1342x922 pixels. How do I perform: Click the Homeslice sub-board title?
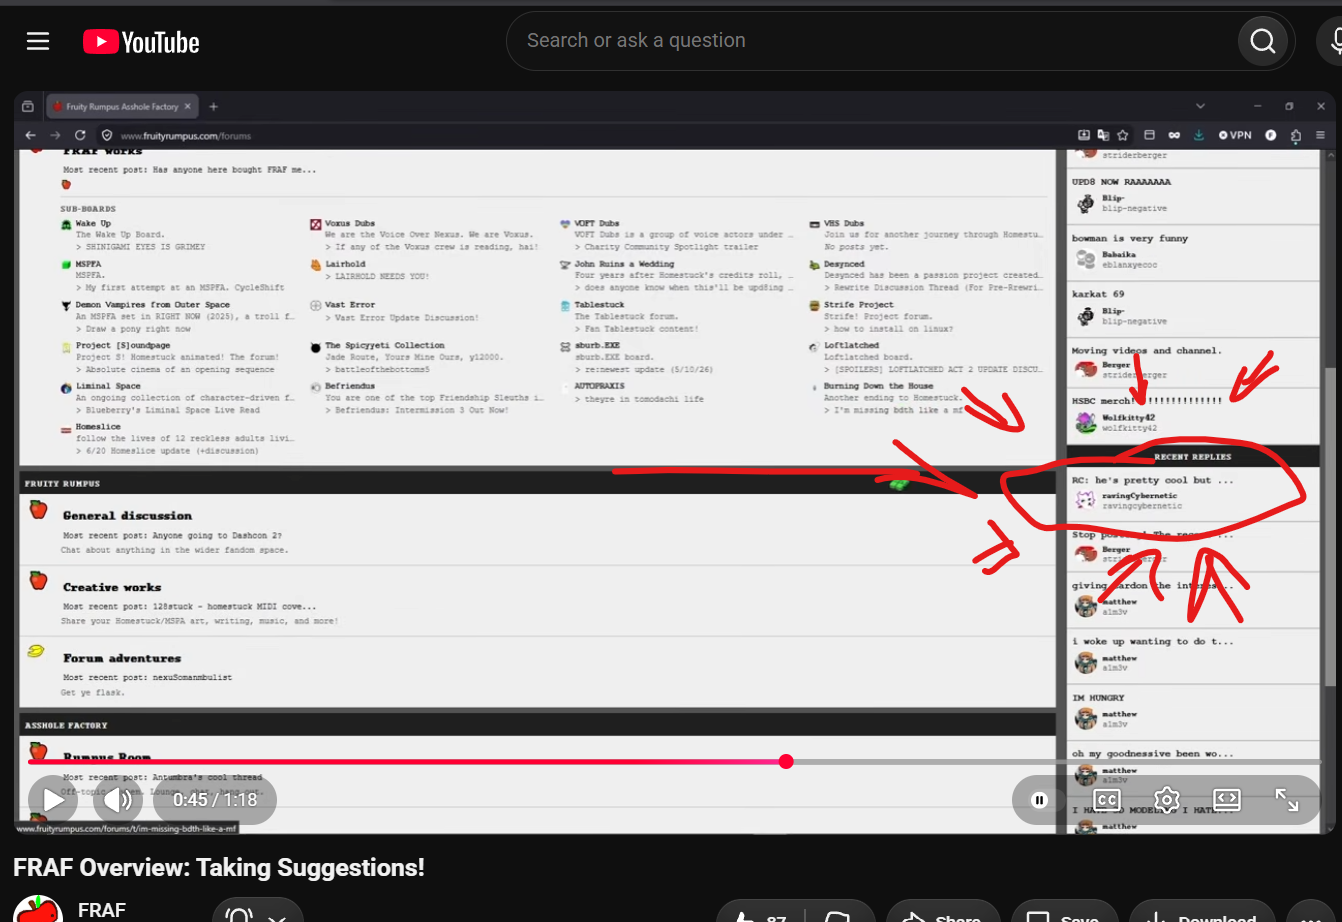[x=98, y=427]
